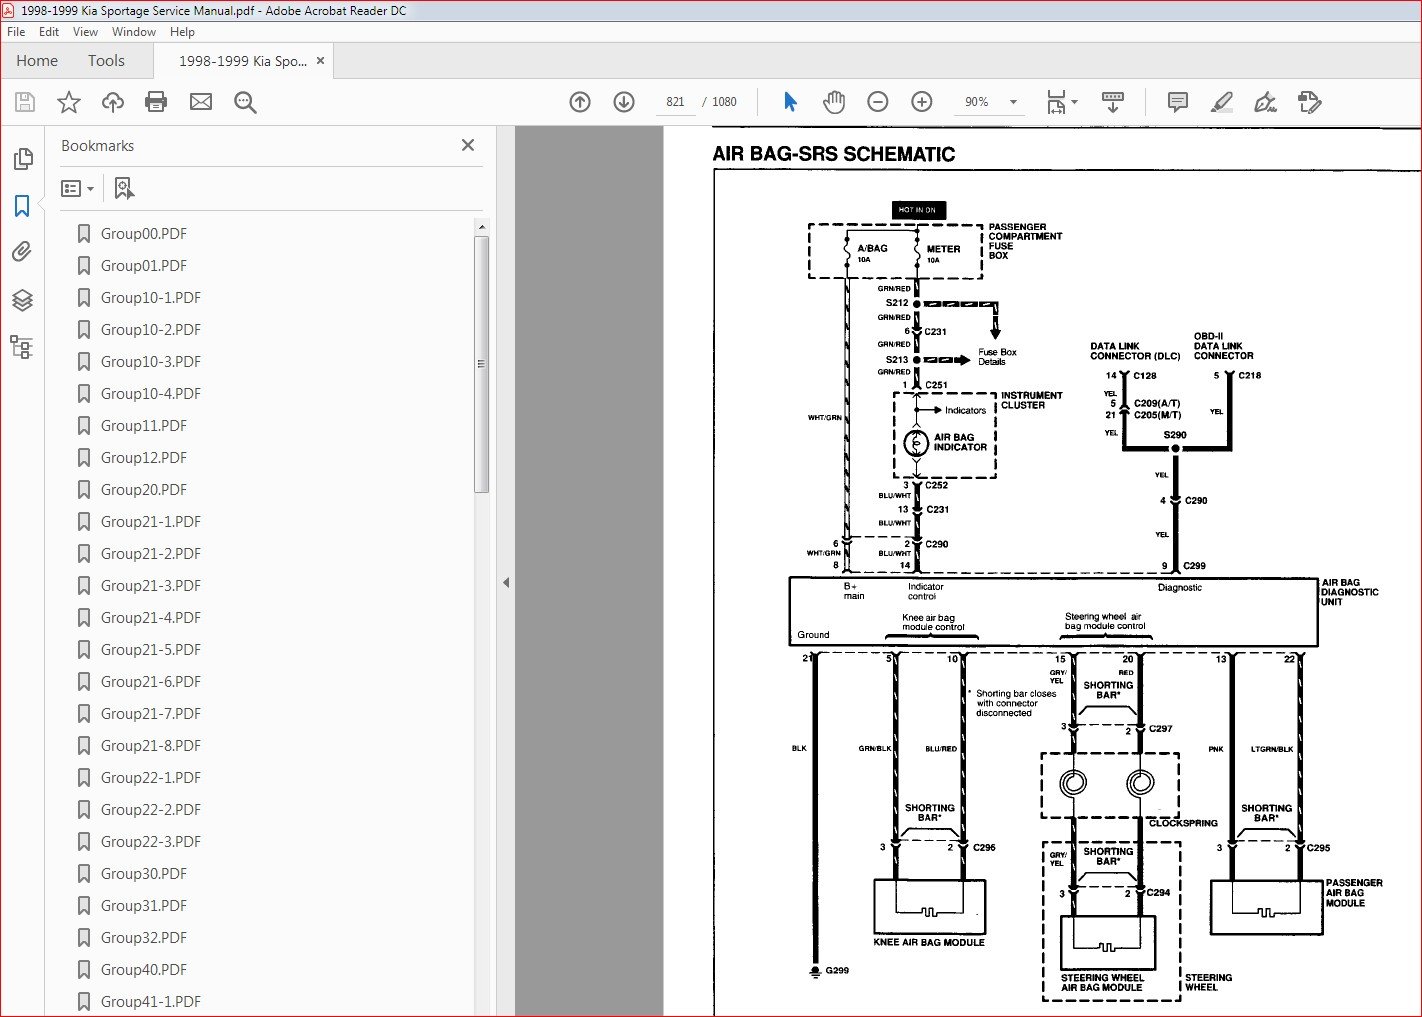This screenshot has width=1422, height=1017.
Task: Go to next page arrow
Action: pyautogui.click(x=624, y=102)
